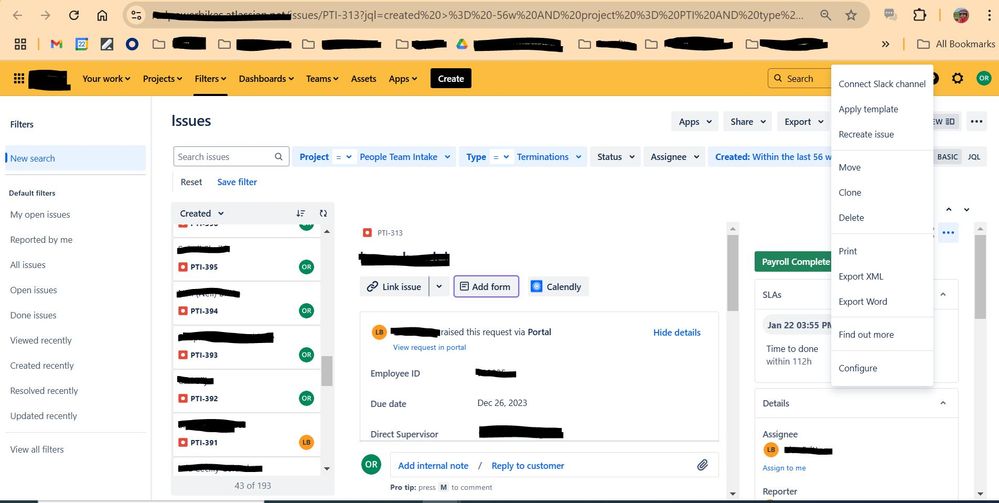Open browser extensions puzzle icon
Screen dimensions: 999x503
pyautogui.click(x=919, y=15)
